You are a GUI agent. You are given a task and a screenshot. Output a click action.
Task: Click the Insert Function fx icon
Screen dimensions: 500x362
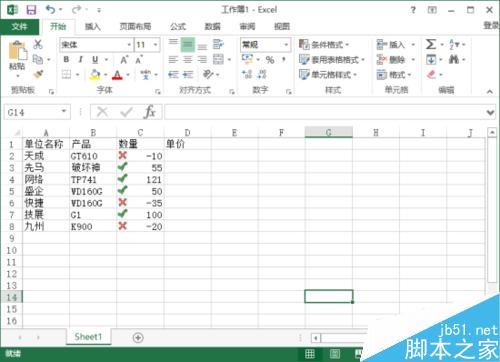pyautogui.click(x=149, y=112)
